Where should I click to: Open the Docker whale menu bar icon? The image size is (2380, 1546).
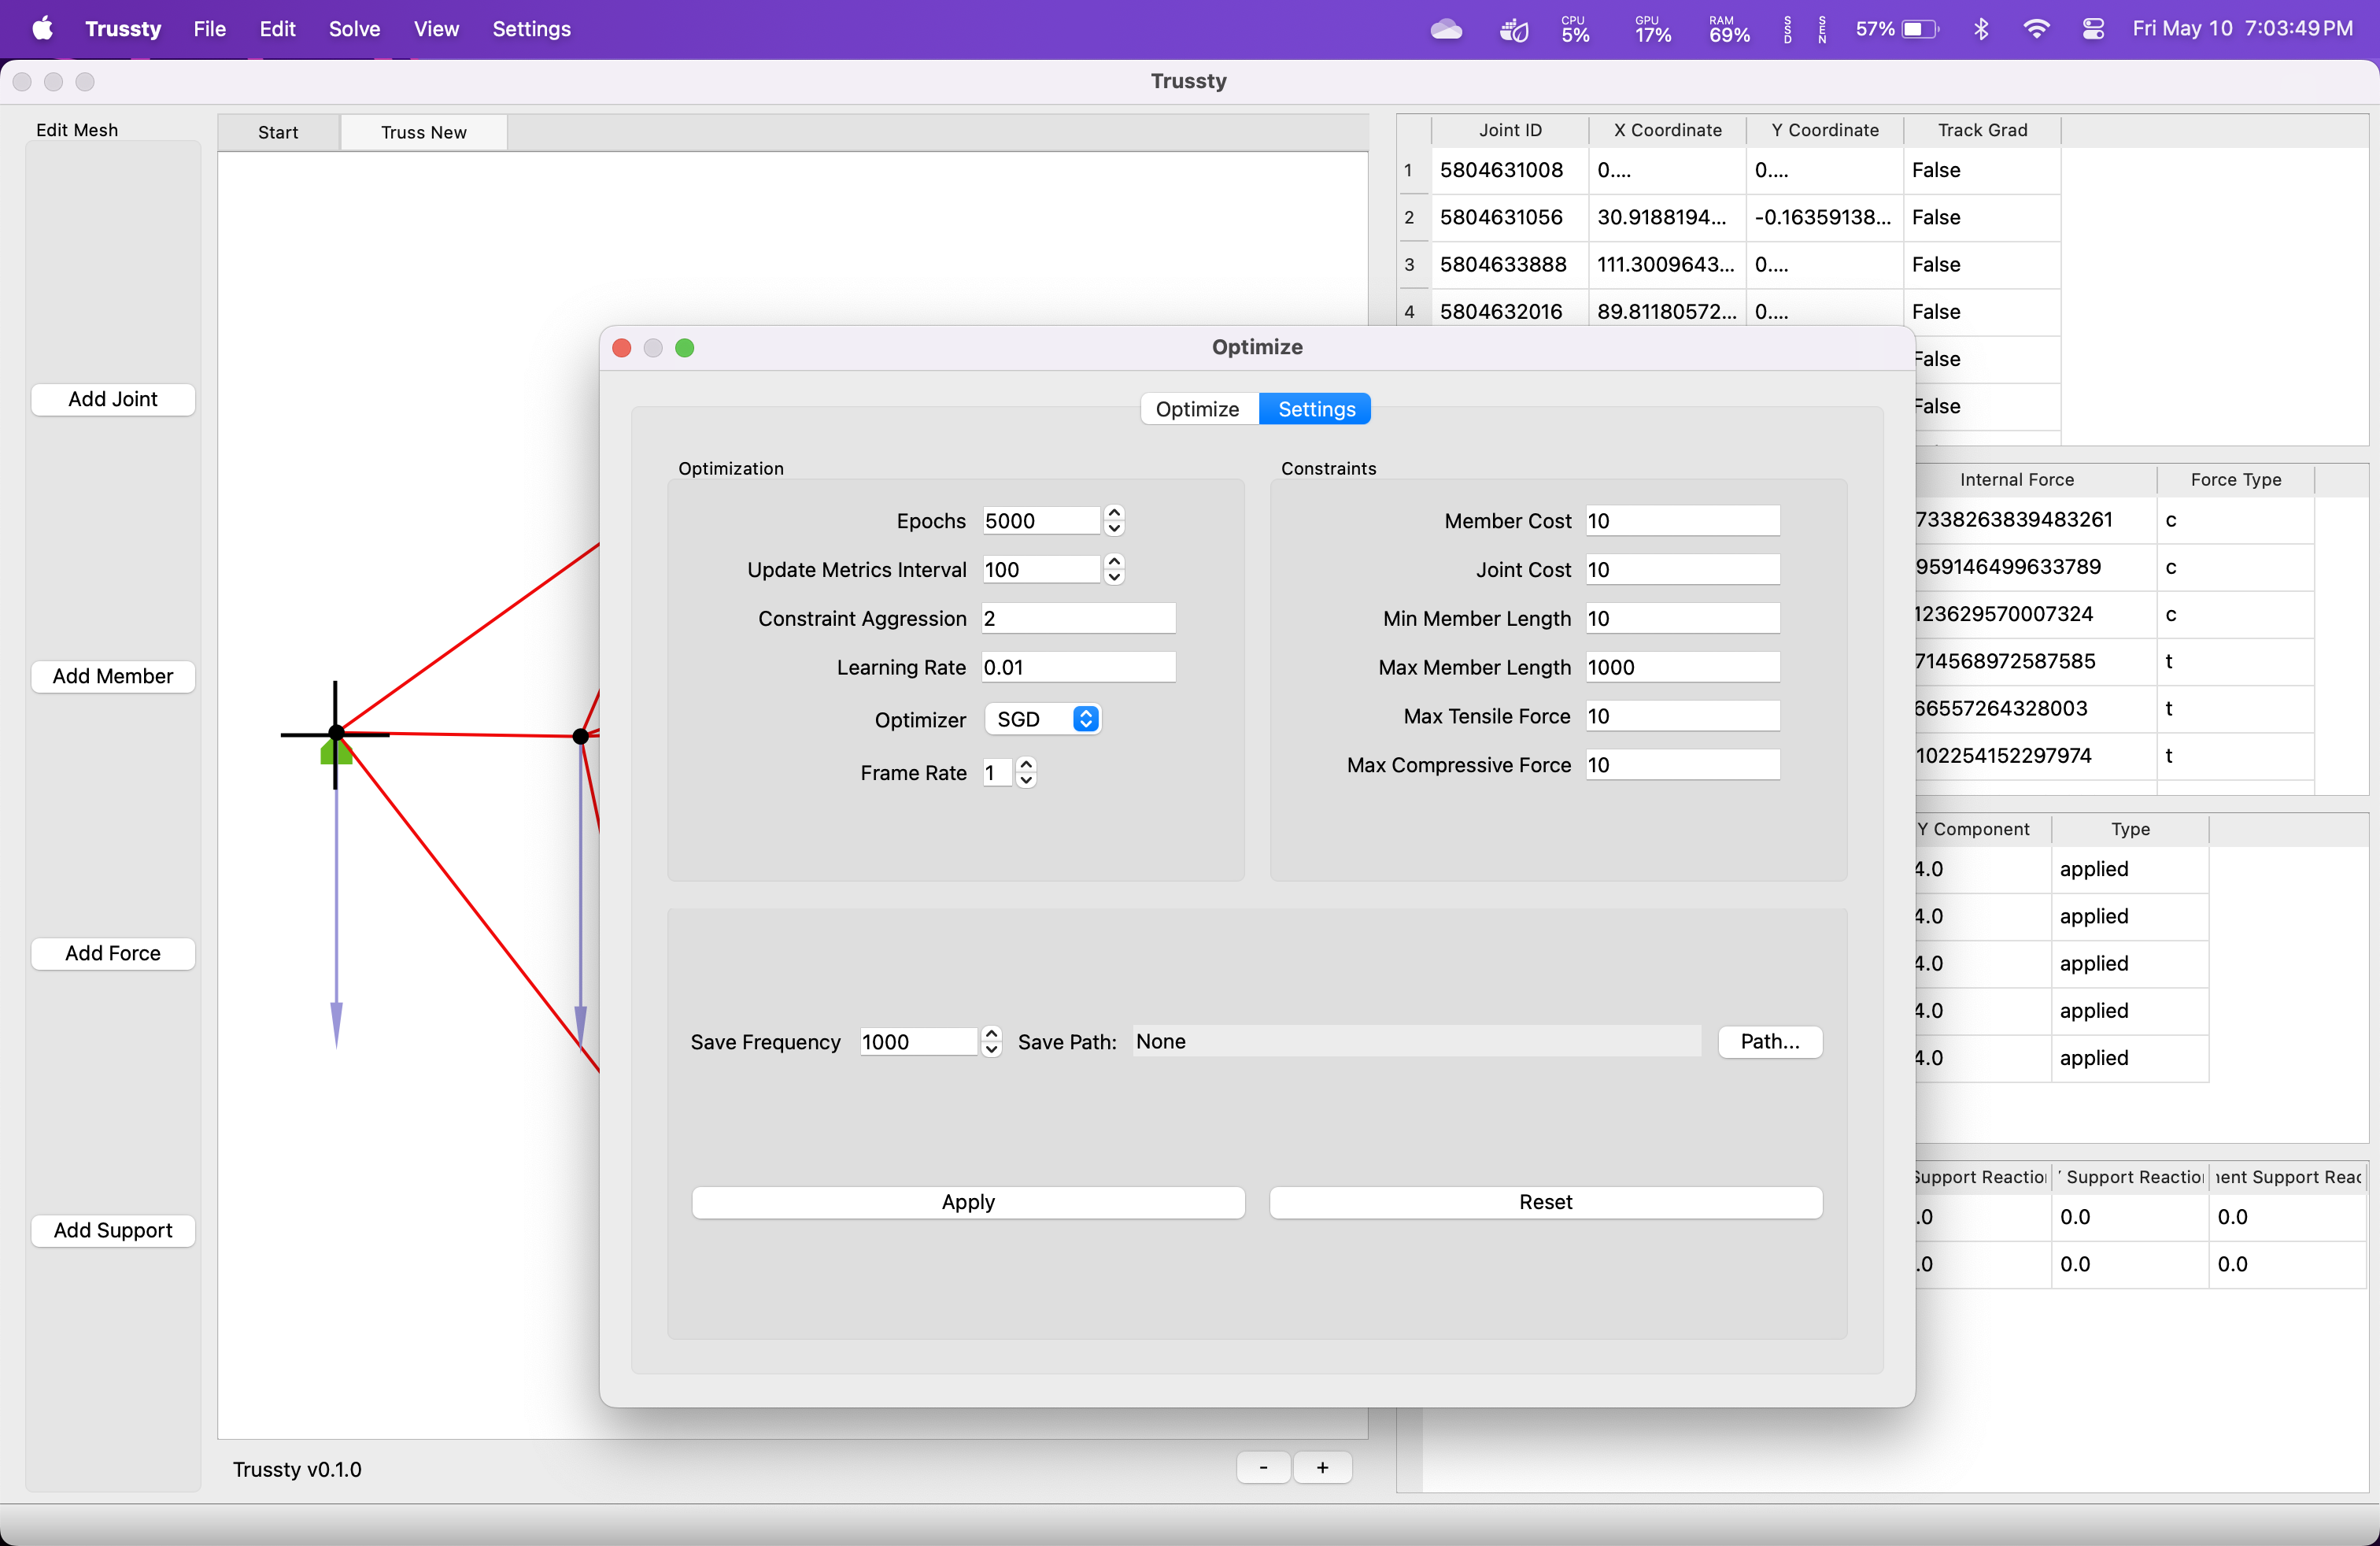1513,29
